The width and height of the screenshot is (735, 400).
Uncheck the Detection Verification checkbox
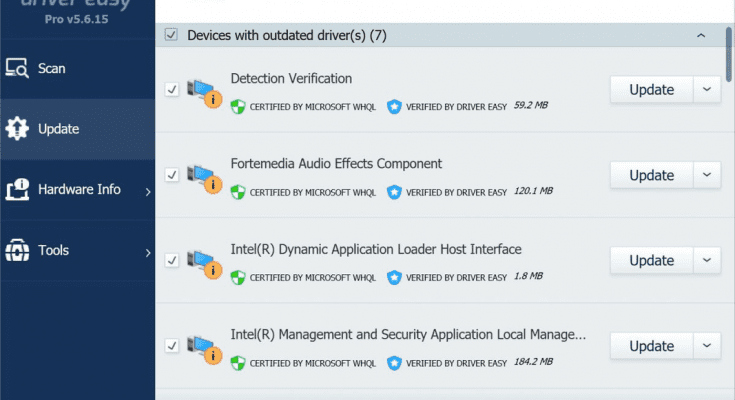[172, 90]
